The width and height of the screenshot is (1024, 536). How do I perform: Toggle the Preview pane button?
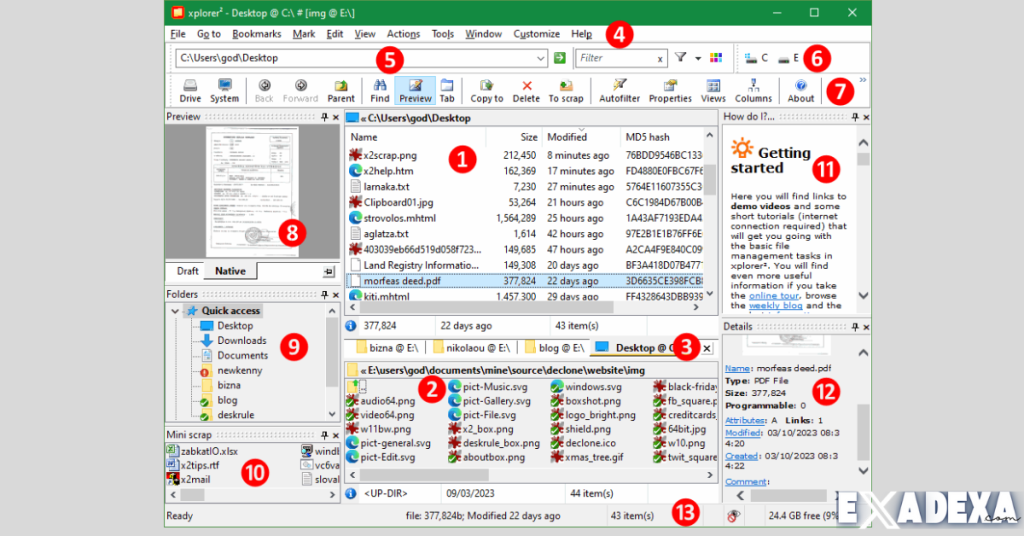[415, 91]
